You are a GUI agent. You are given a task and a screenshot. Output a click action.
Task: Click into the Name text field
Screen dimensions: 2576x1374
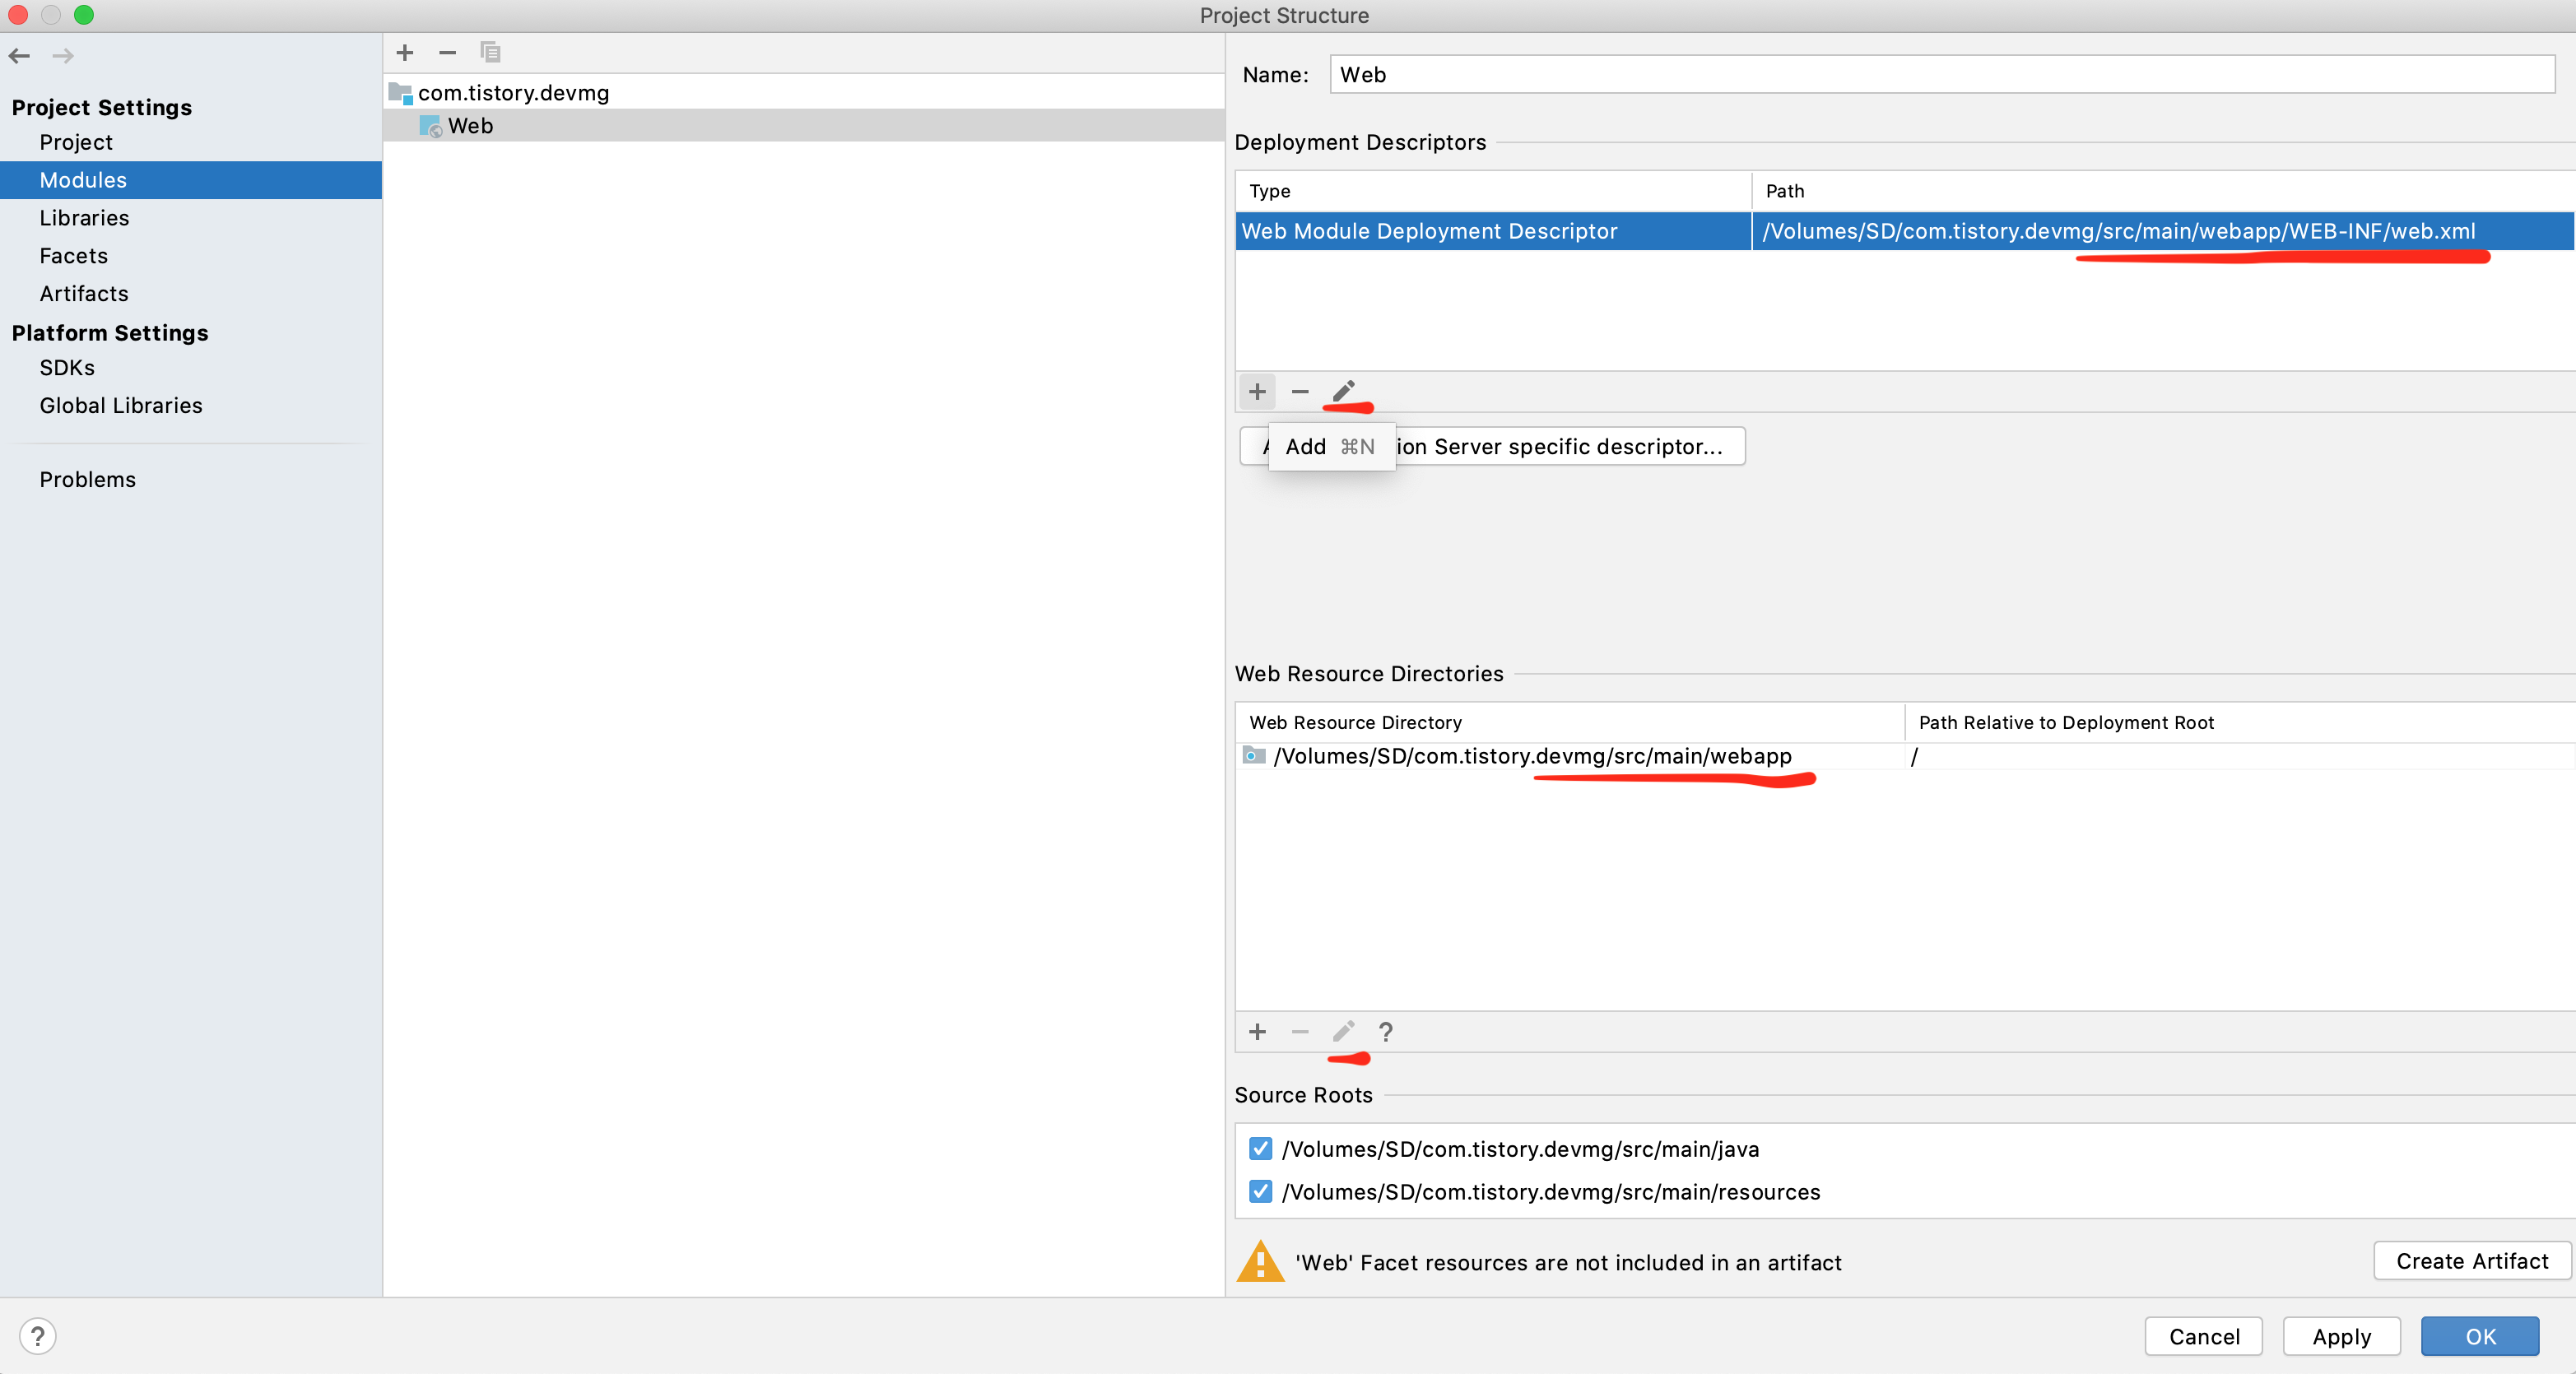pyautogui.click(x=1940, y=75)
